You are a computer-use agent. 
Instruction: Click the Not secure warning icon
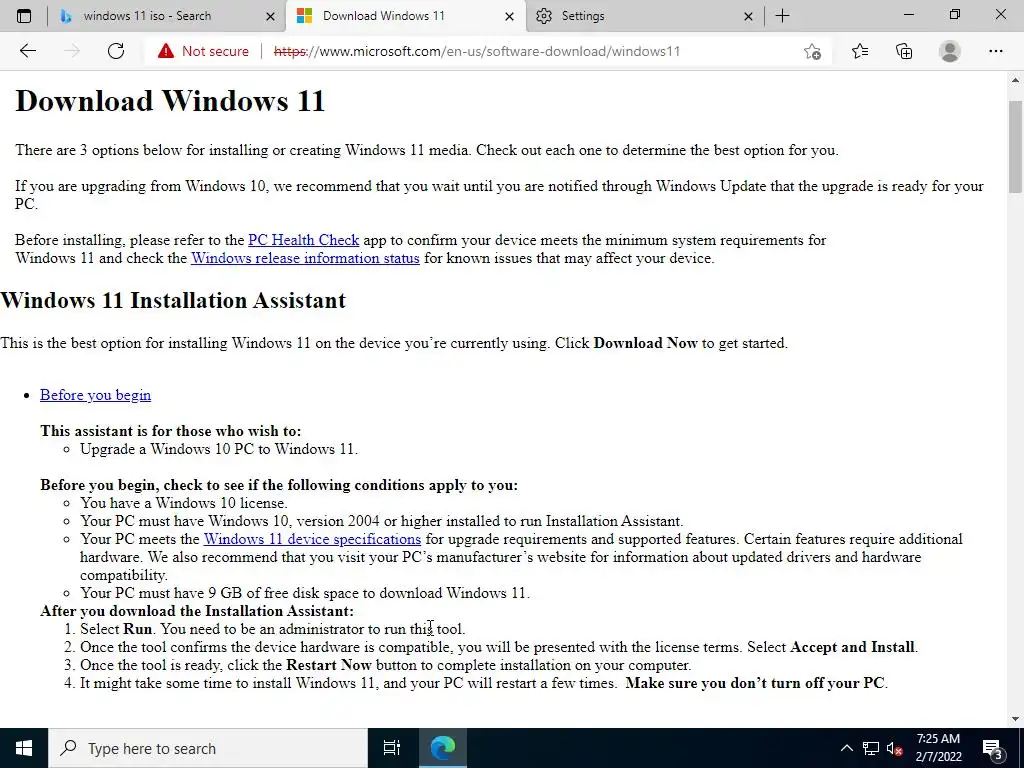[x=166, y=51]
